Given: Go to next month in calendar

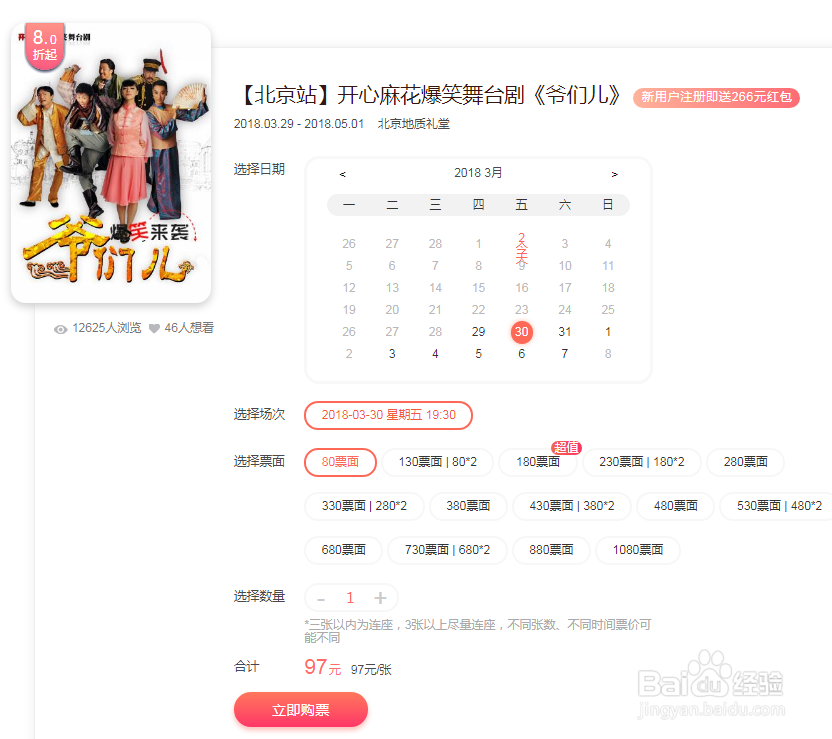Looking at the screenshot, I should [x=614, y=174].
